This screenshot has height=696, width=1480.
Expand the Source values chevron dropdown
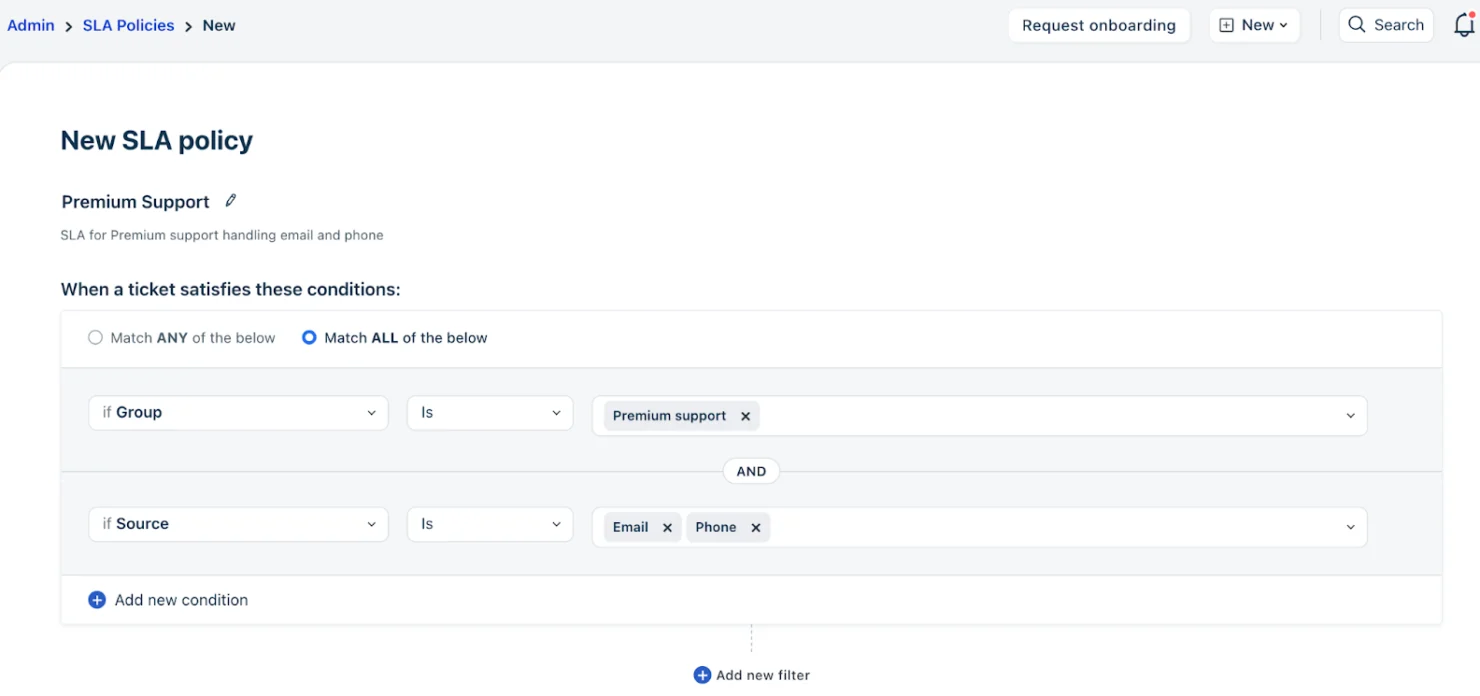tap(1351, 527)
